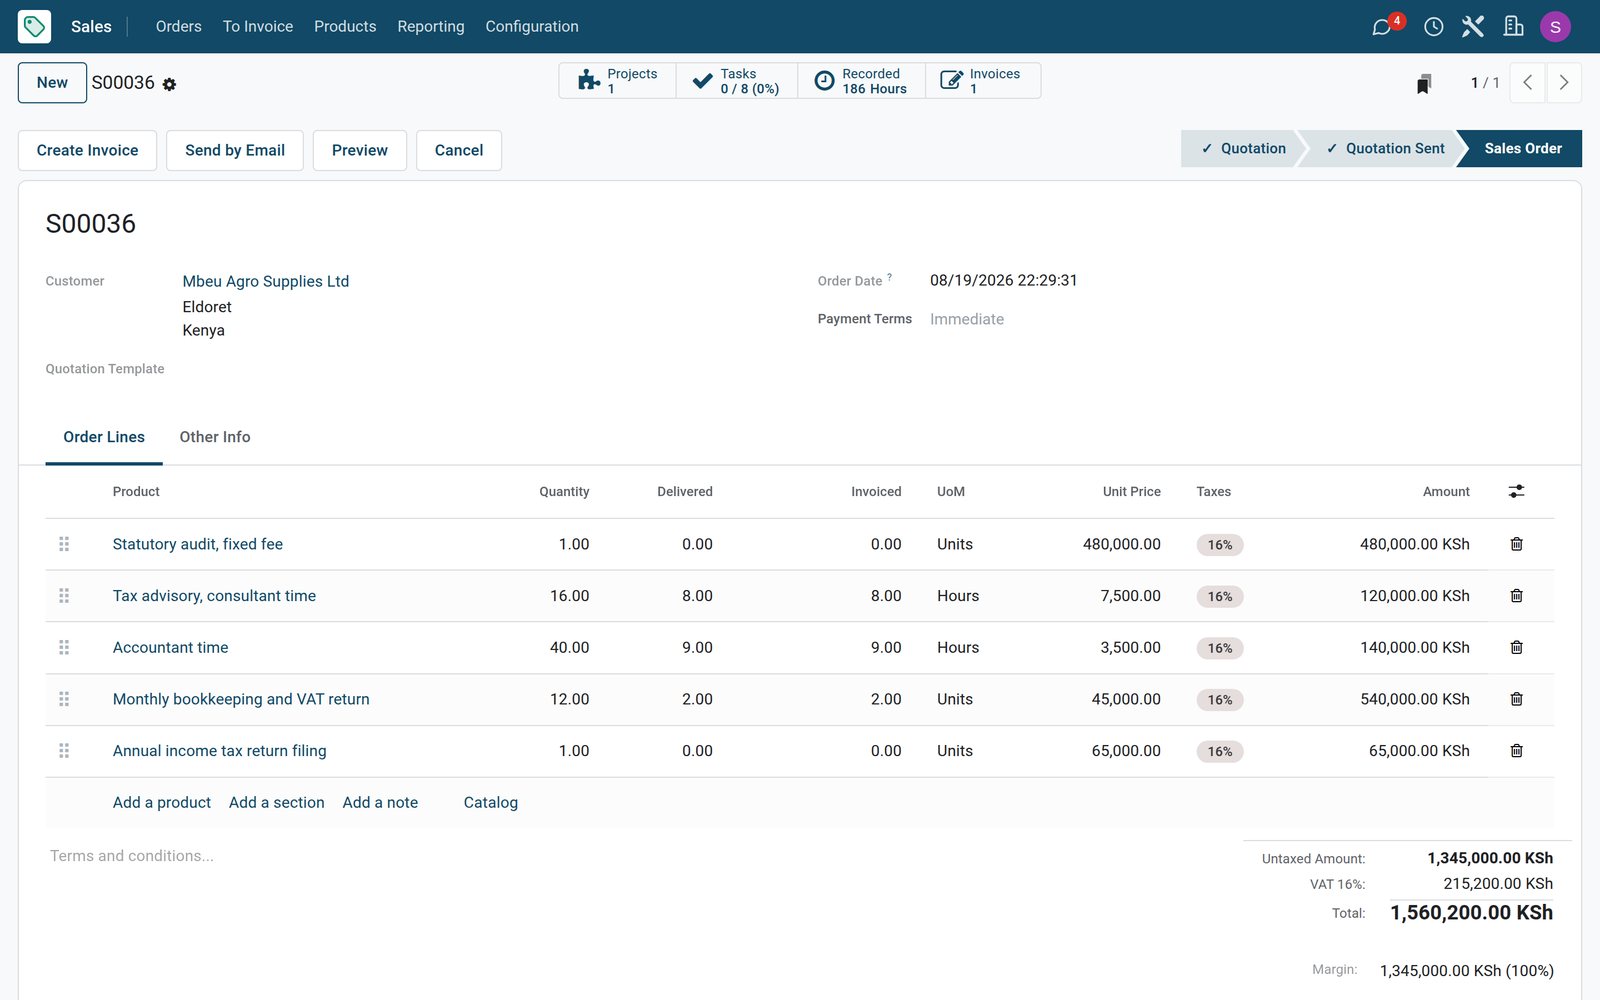Open the gear actions menu next to S00036
The height and width of the screenshot is (1000, 1600).
coord(169,84)
